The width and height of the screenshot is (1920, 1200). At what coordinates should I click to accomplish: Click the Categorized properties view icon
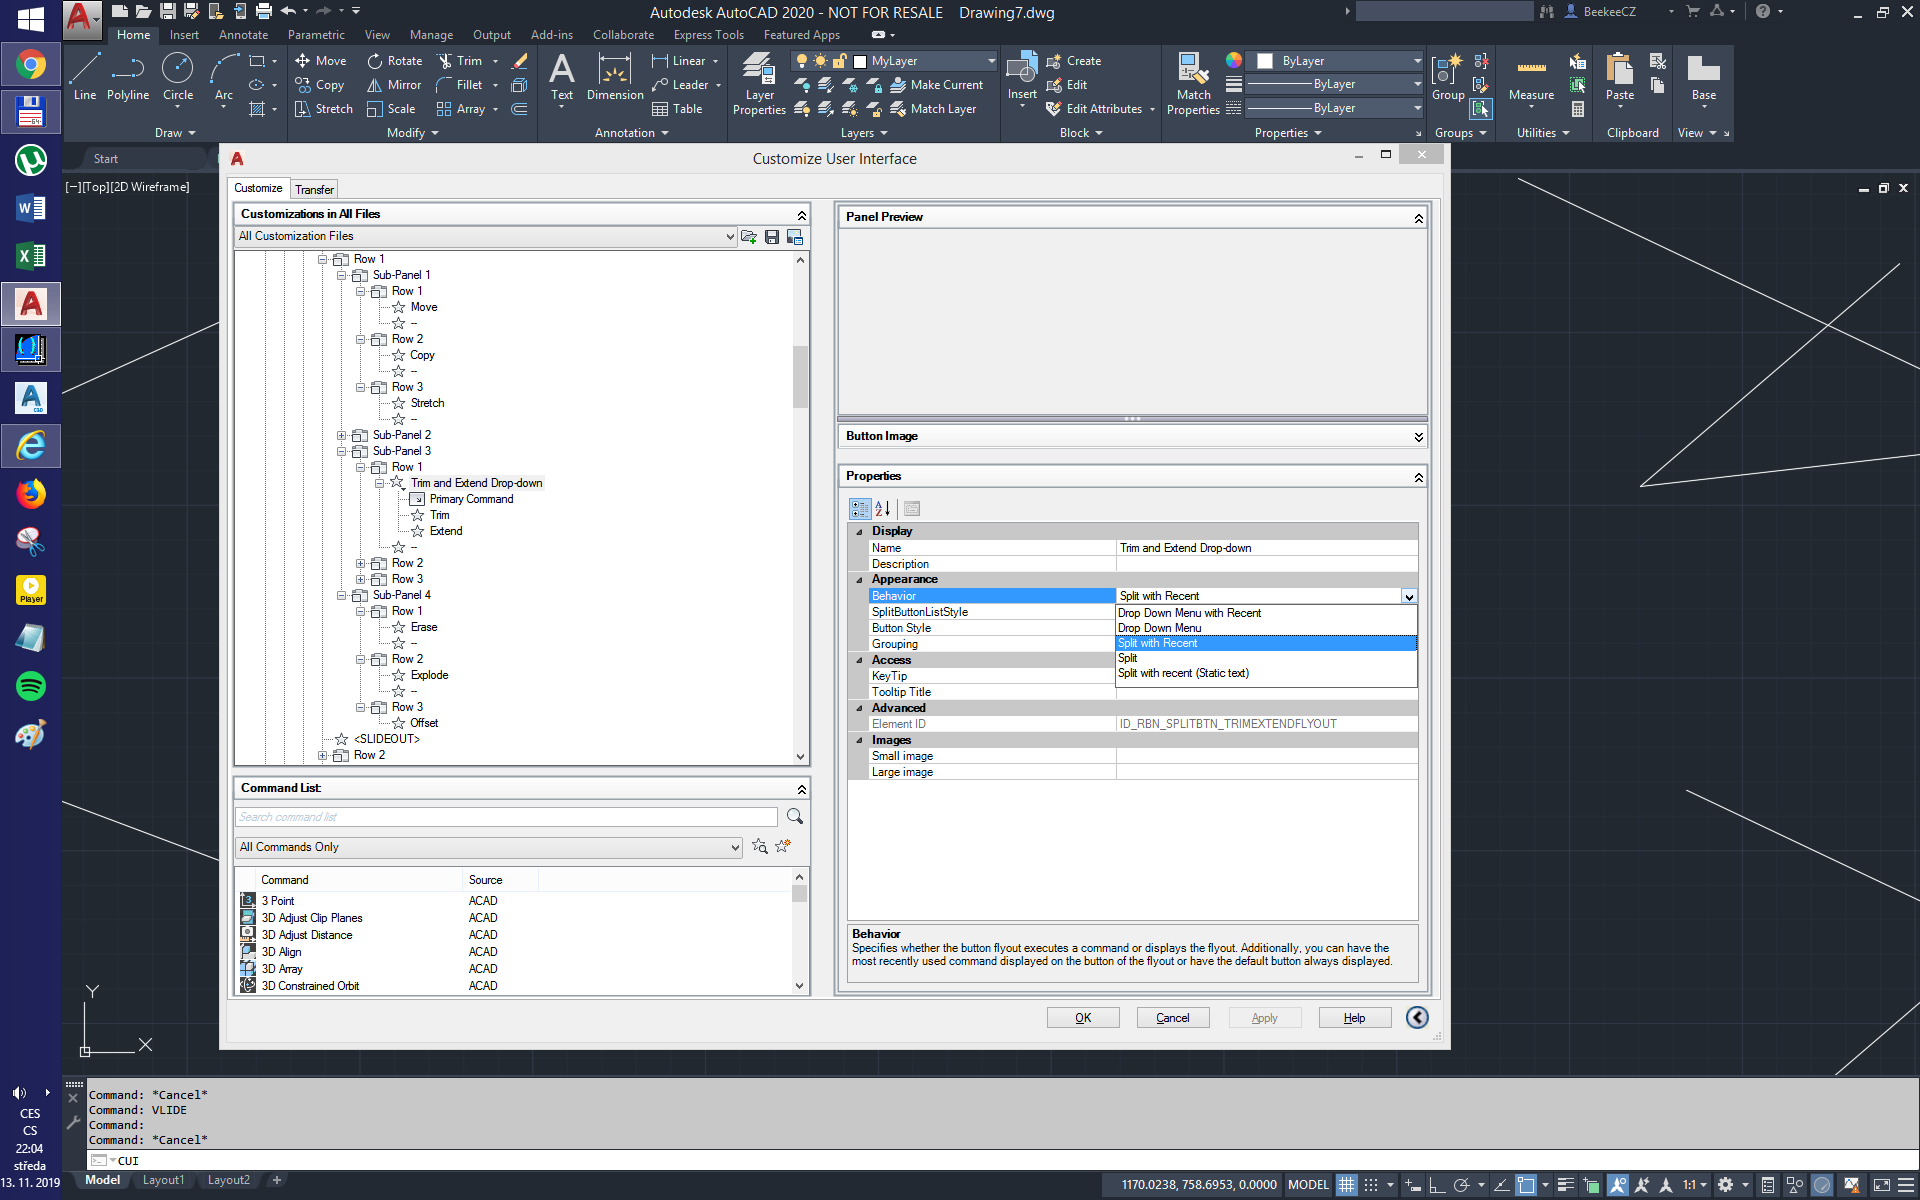click(x=860, y=509)
